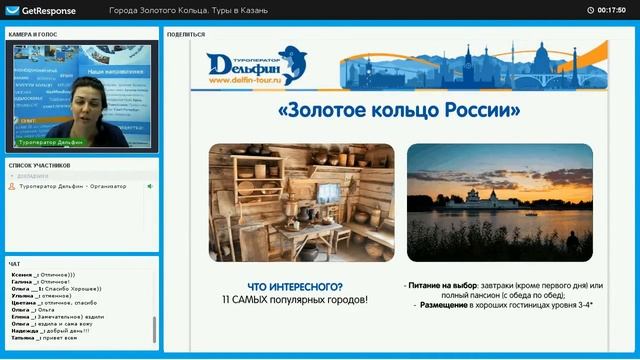Image resolution: width=640 pixels, height=360 pixels.
Task: Click the organizer's orange user avatar icon
Action: tap(12, 187)
